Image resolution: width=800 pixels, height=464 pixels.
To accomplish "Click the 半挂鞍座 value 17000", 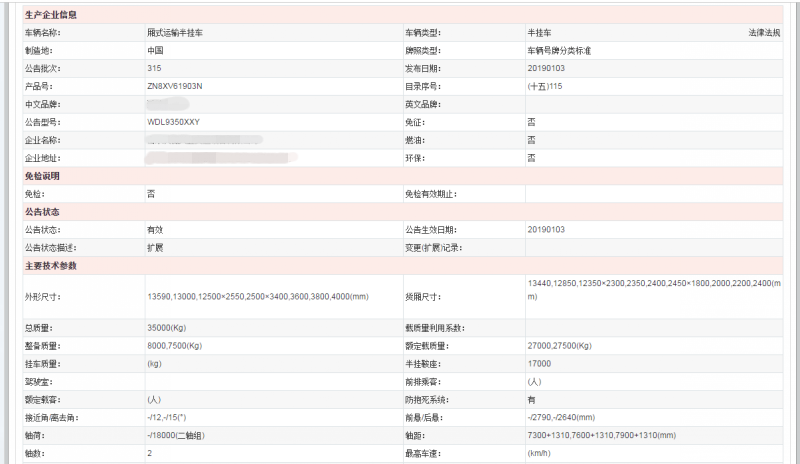I will [538, 363].
